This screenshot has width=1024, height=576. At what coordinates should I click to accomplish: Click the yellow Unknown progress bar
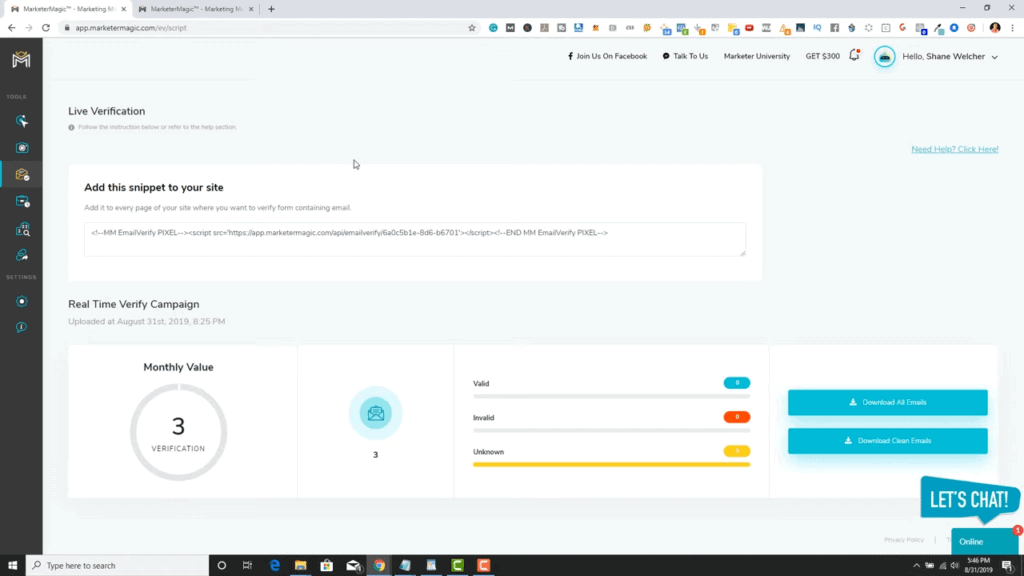pyautogui.click(x=611, y=464)
